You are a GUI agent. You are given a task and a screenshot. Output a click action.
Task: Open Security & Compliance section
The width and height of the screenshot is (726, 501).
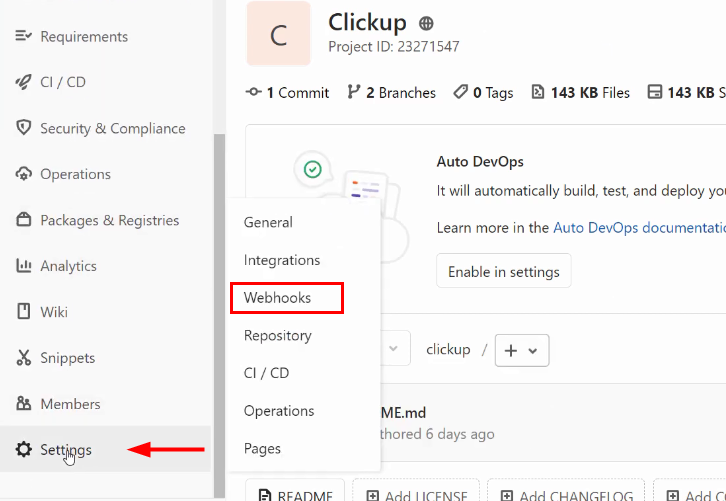tap(113, 128)
